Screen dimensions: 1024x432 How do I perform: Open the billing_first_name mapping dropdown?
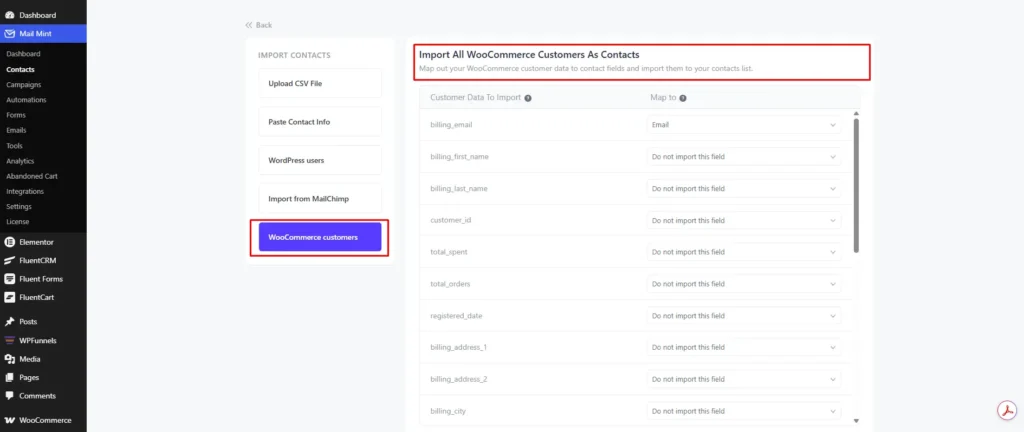tap(744, 157)
